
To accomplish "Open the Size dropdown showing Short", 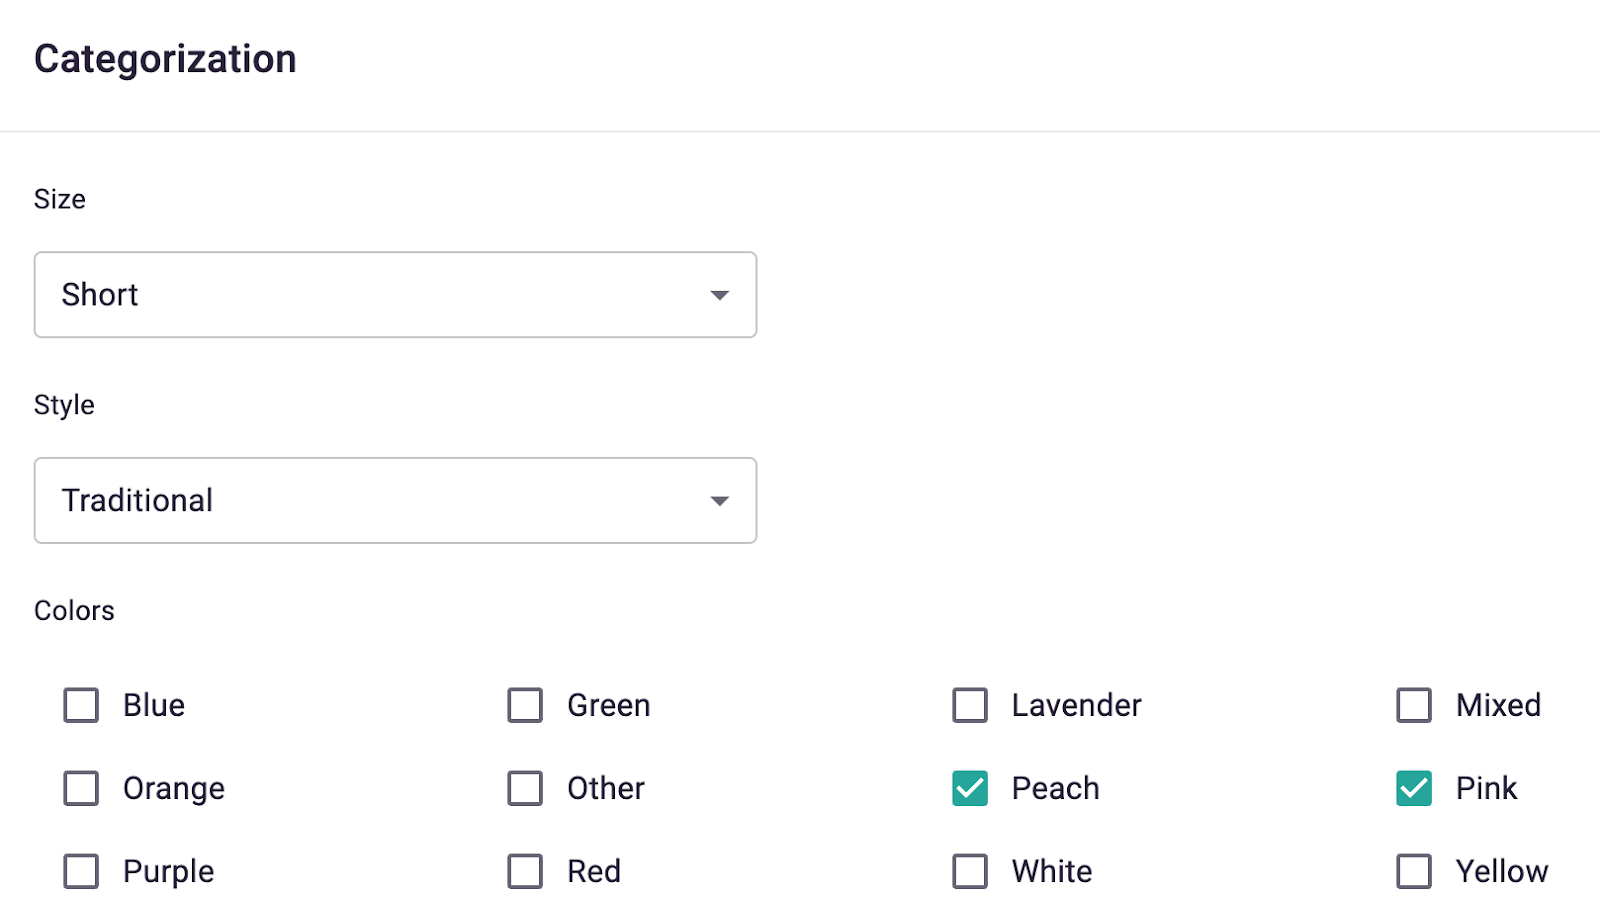I will [395, 295].
